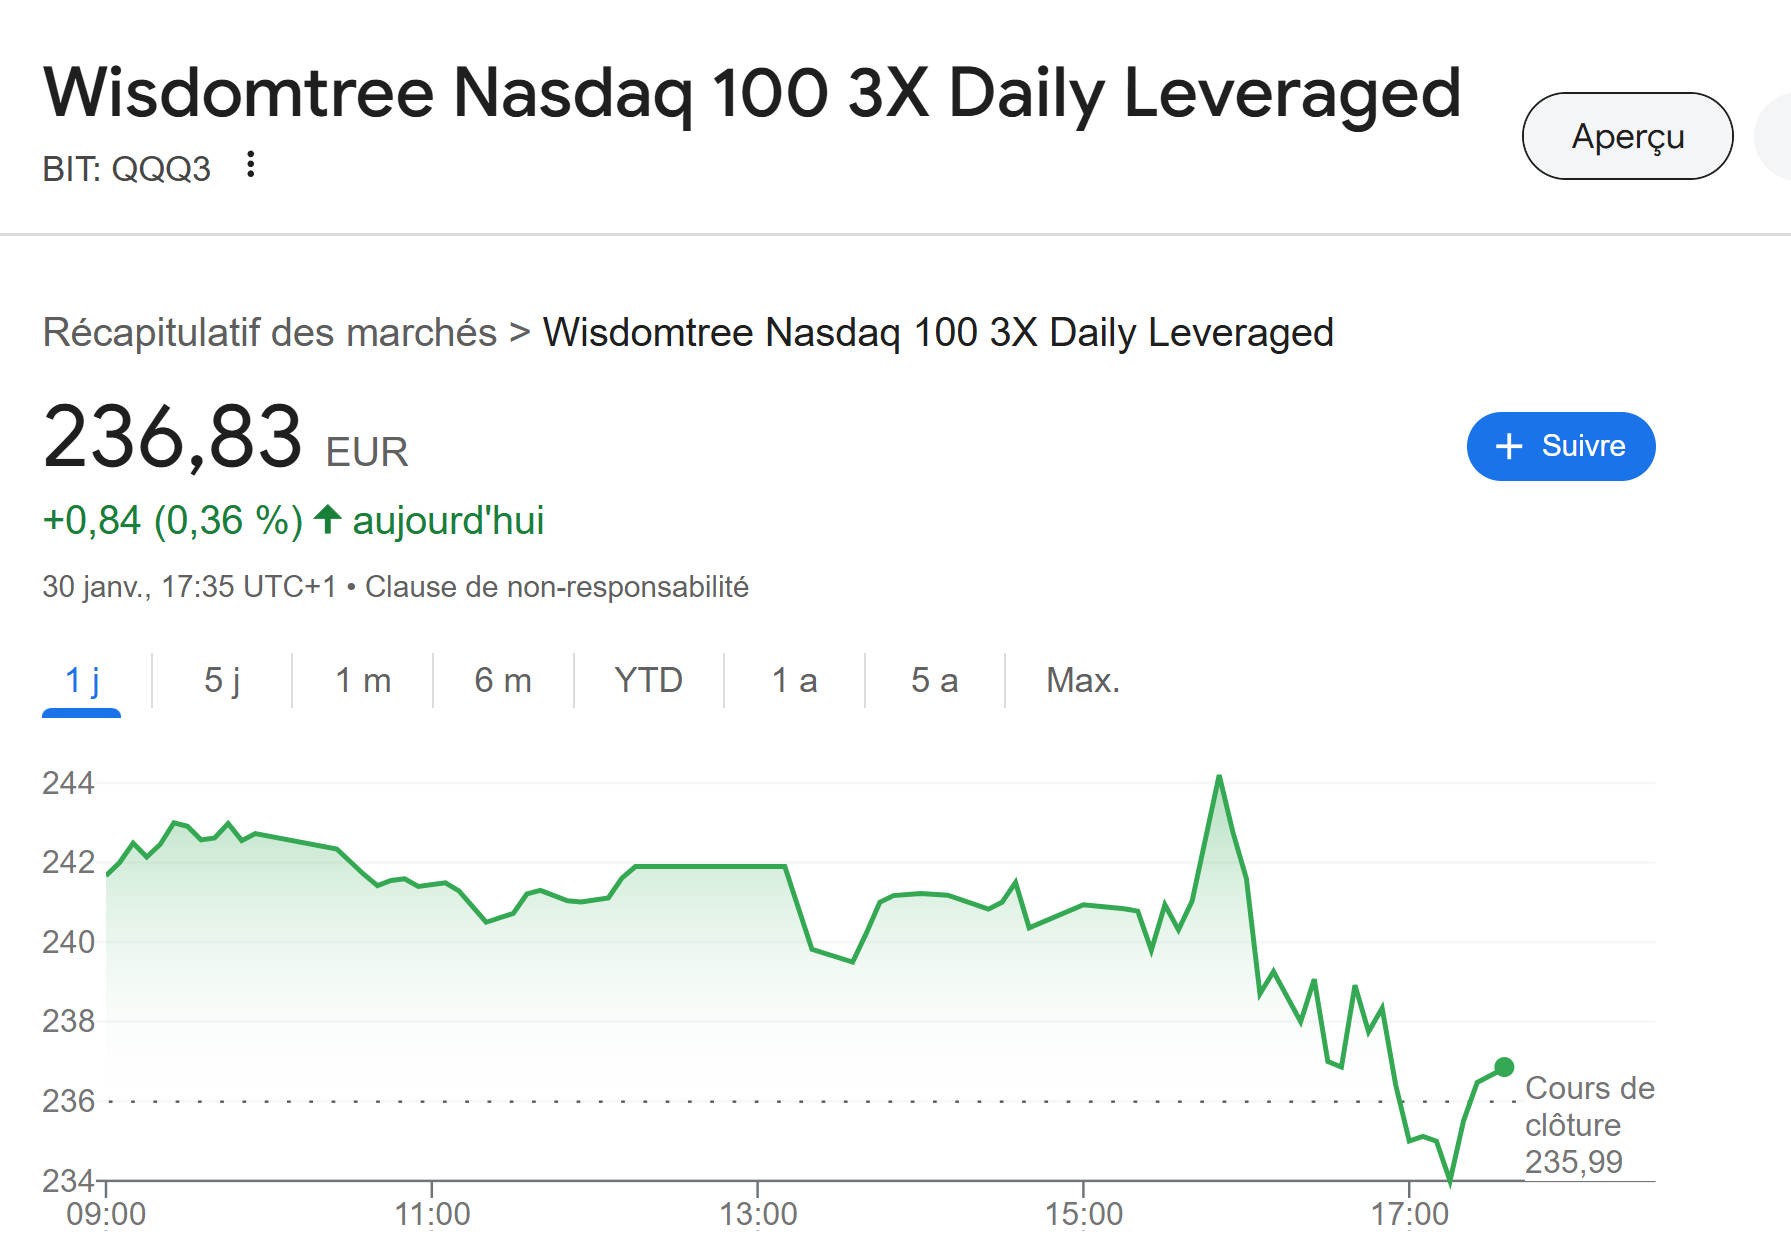Follow the stock with the Suivre button
The height and width of the screenshot is (1258, 1791).
[1561, 446]
